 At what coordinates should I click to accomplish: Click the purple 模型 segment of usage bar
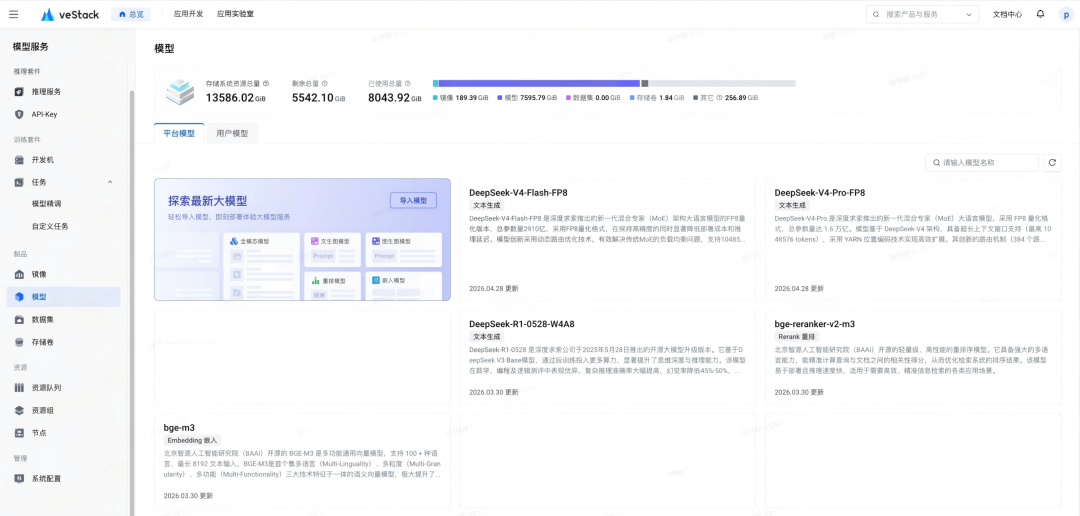click(539, 83)
